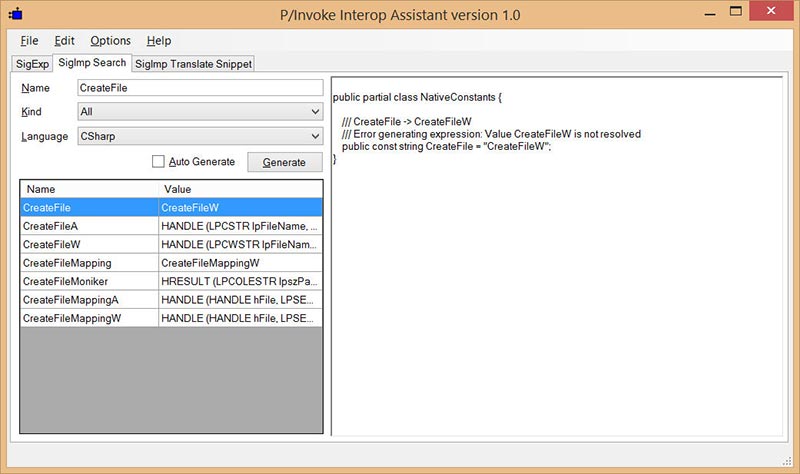Open the Edit menu

pos(65,41)
